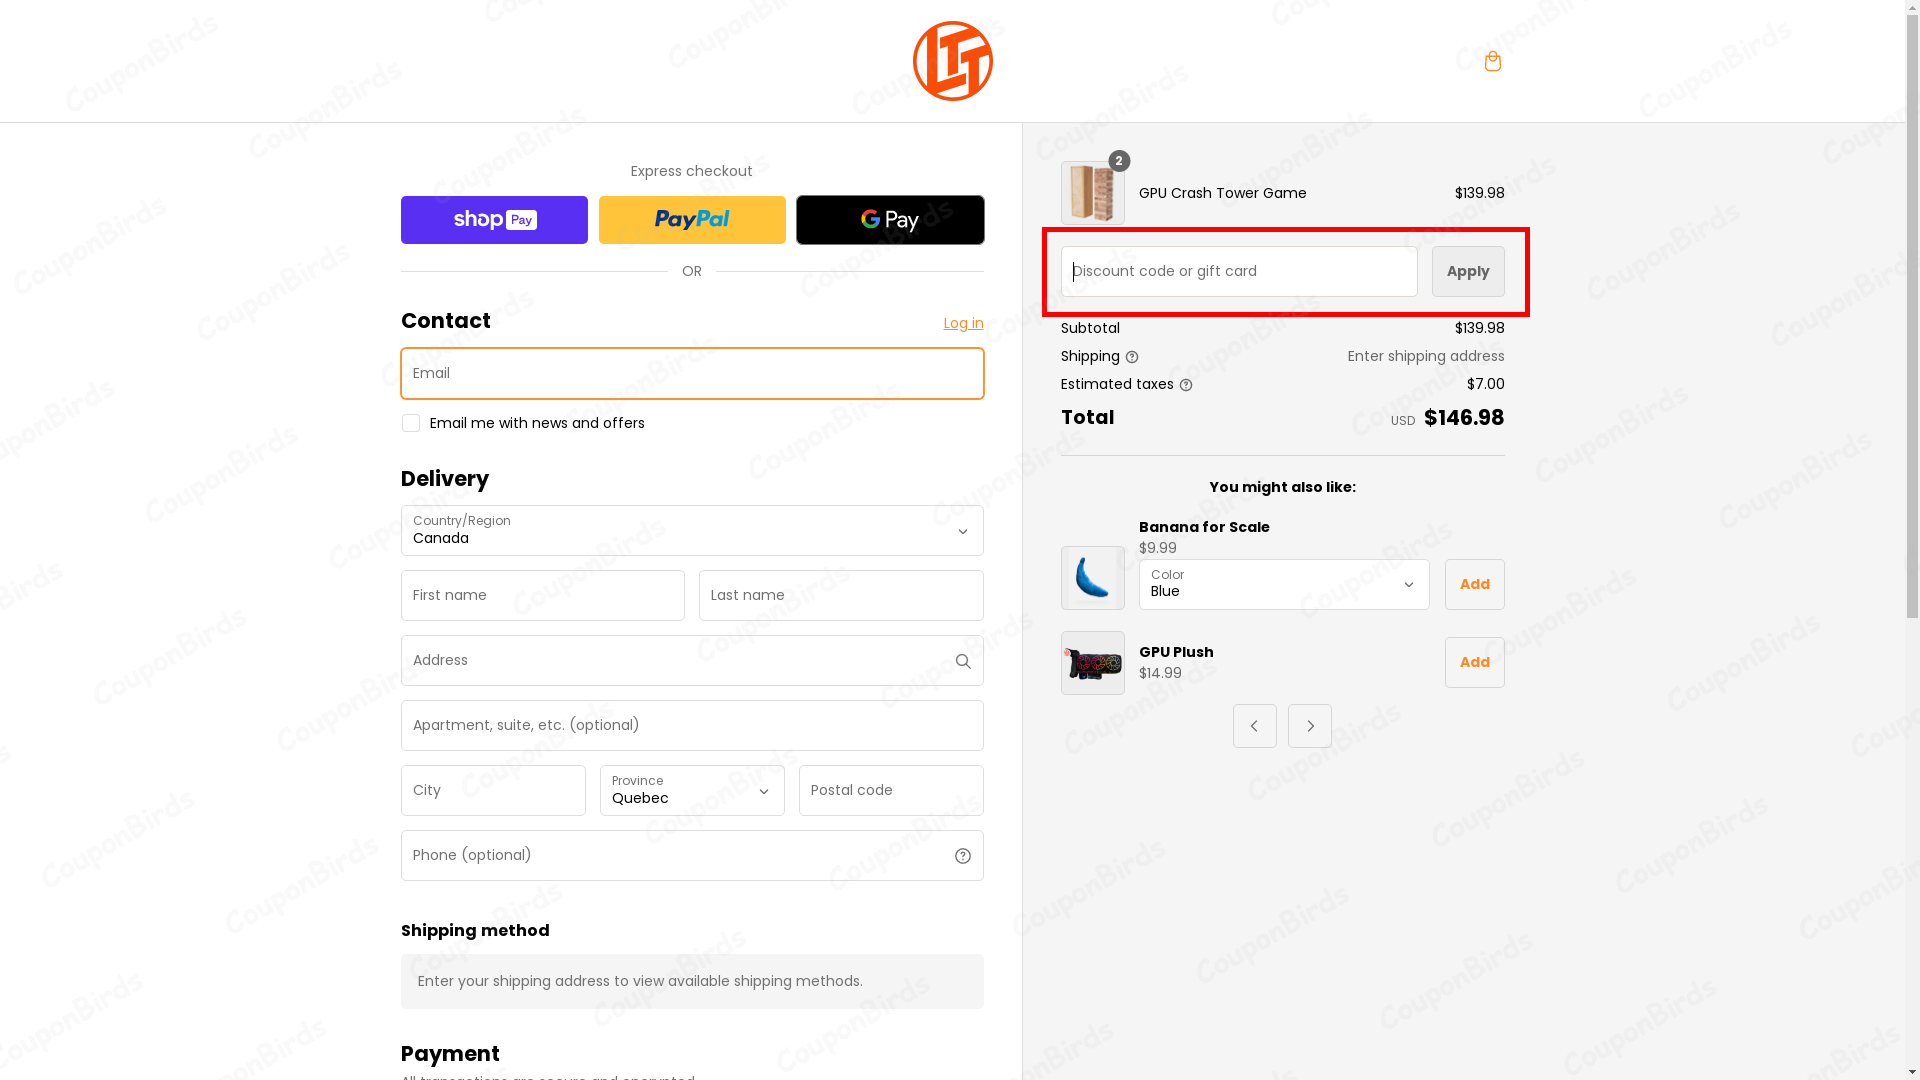The width and height of the screenshot is (1920, 1080).
Task: Show next recommended products with right arrow
Action: tap(1309, 726)
